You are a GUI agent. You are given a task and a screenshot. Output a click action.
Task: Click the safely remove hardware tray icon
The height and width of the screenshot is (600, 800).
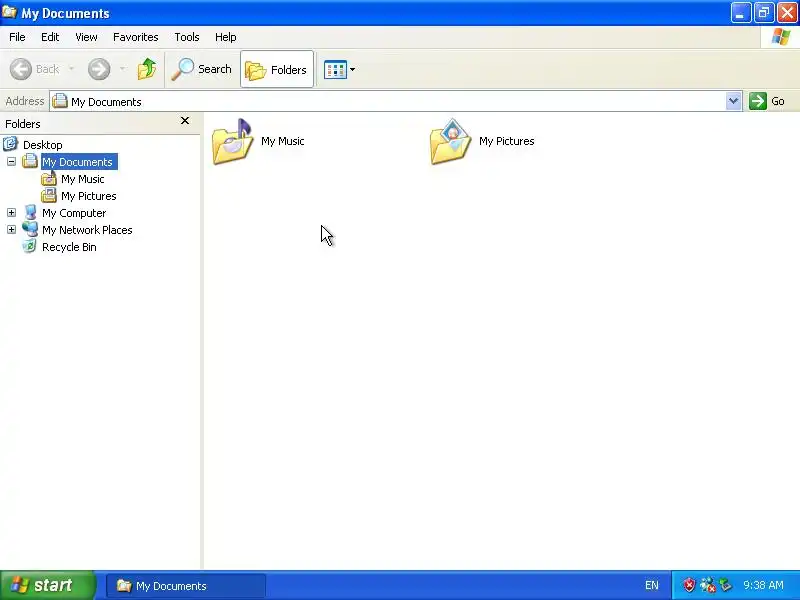click(x=725, y=585)
